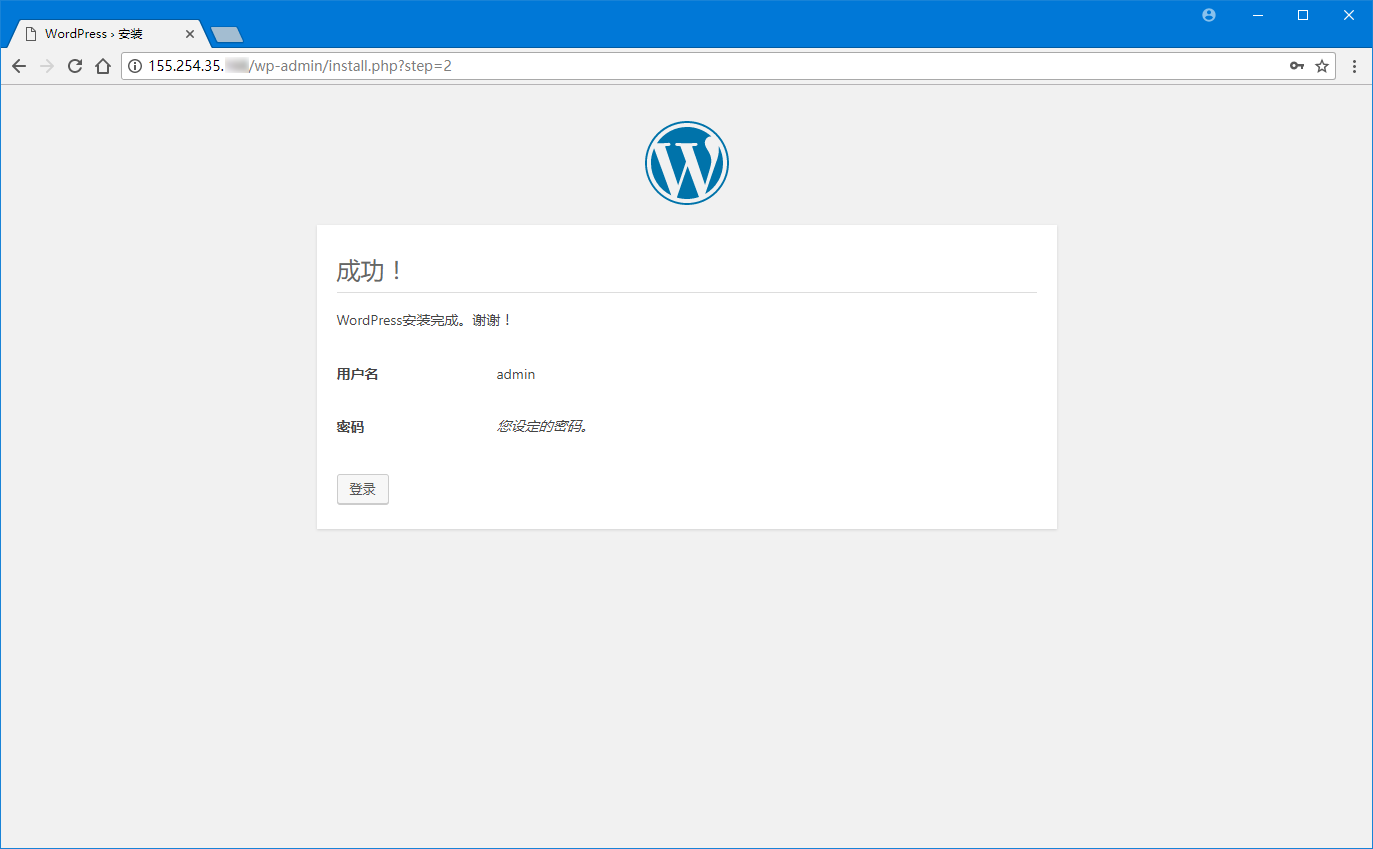The height and width of the screenshot is (849, 1373).
Task: Go to the browser home page icon
Action: 102,66
